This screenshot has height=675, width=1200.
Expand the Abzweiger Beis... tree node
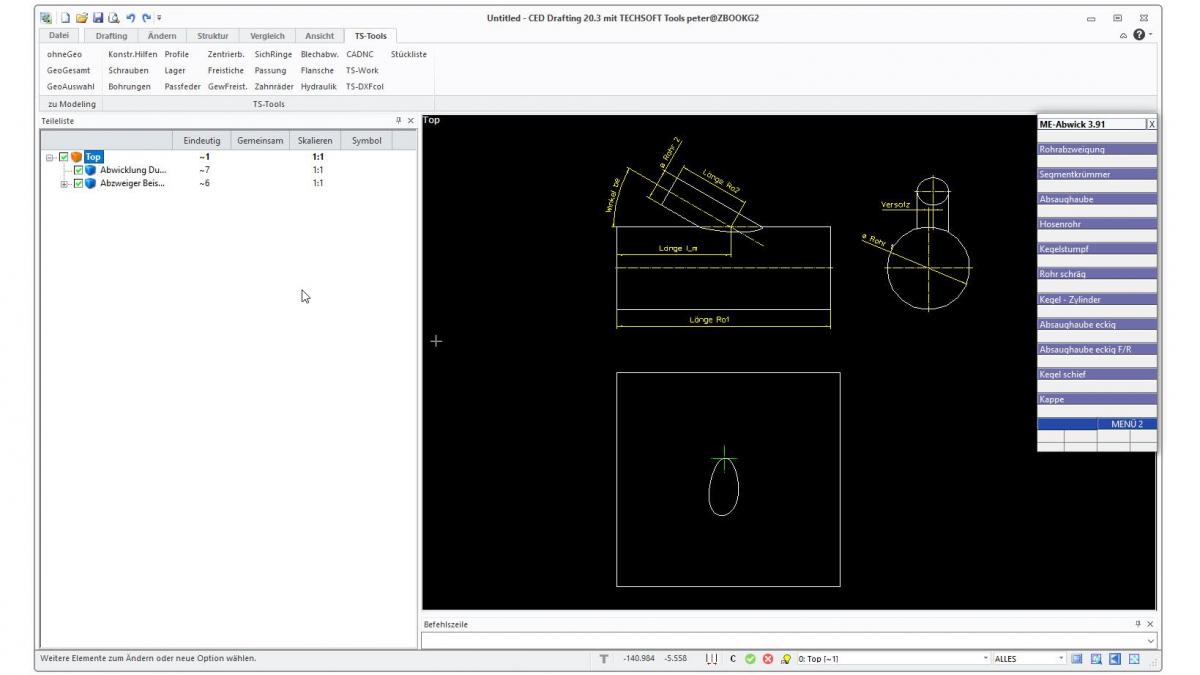coord(65,183)
